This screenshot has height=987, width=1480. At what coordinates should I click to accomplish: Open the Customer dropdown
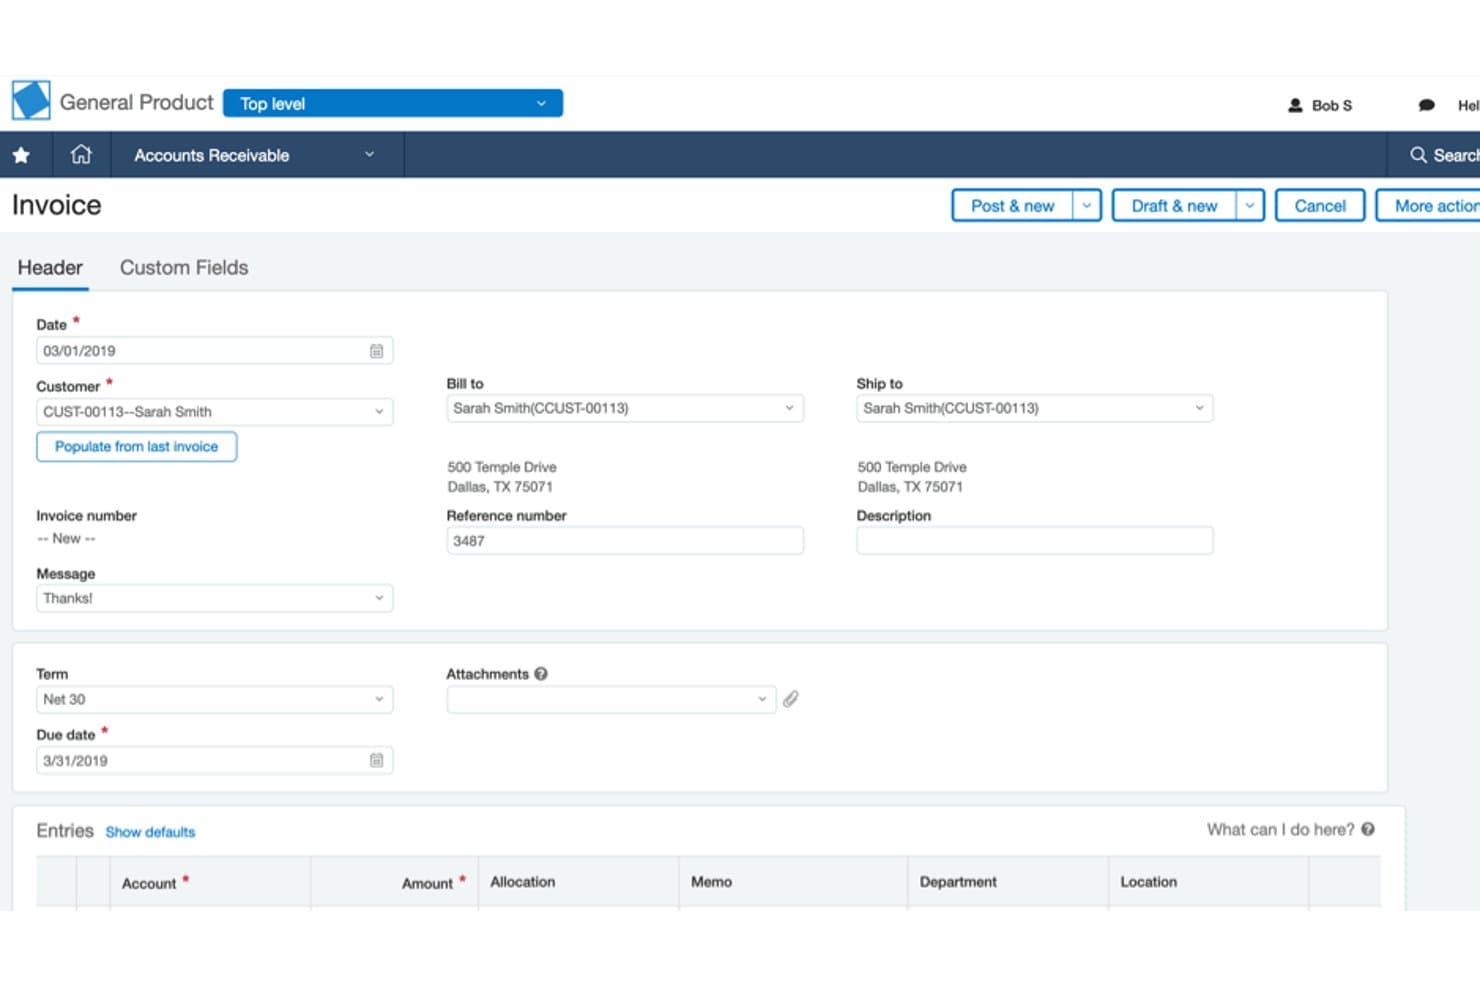point(214,412)
